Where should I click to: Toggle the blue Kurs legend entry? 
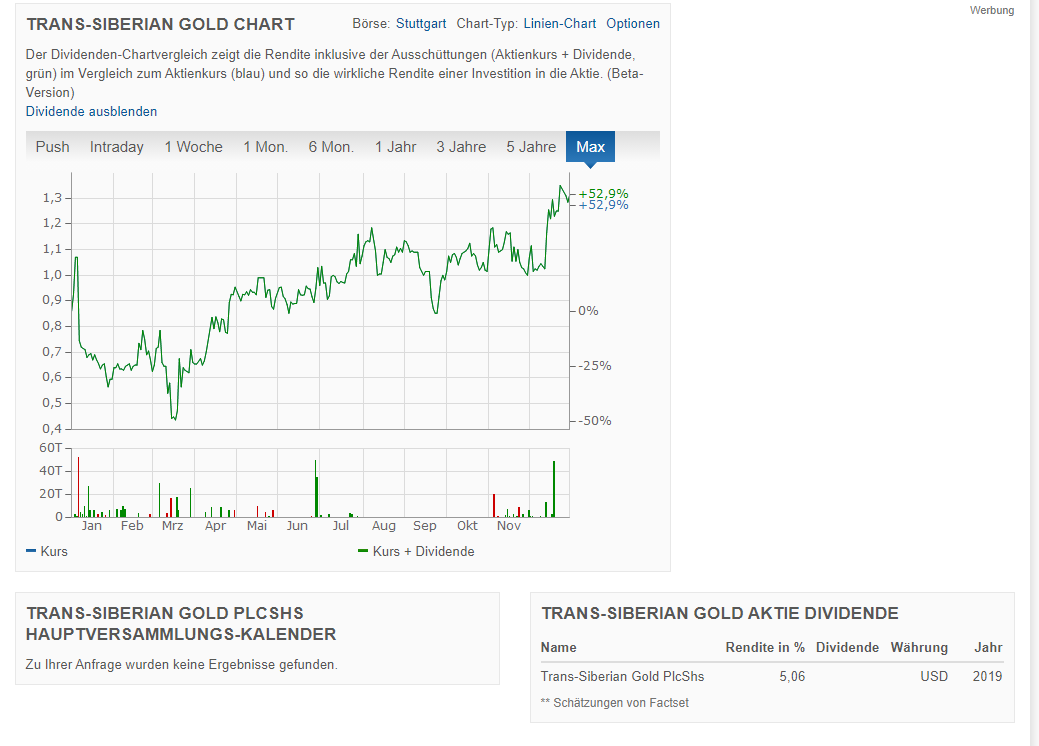pos(48,551)
